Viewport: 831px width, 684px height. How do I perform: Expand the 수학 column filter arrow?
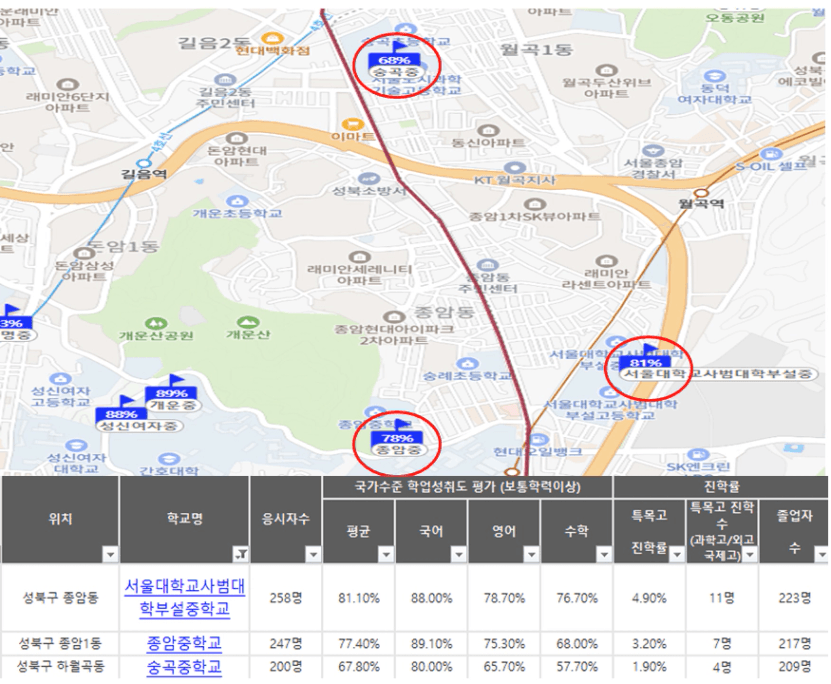604,555
